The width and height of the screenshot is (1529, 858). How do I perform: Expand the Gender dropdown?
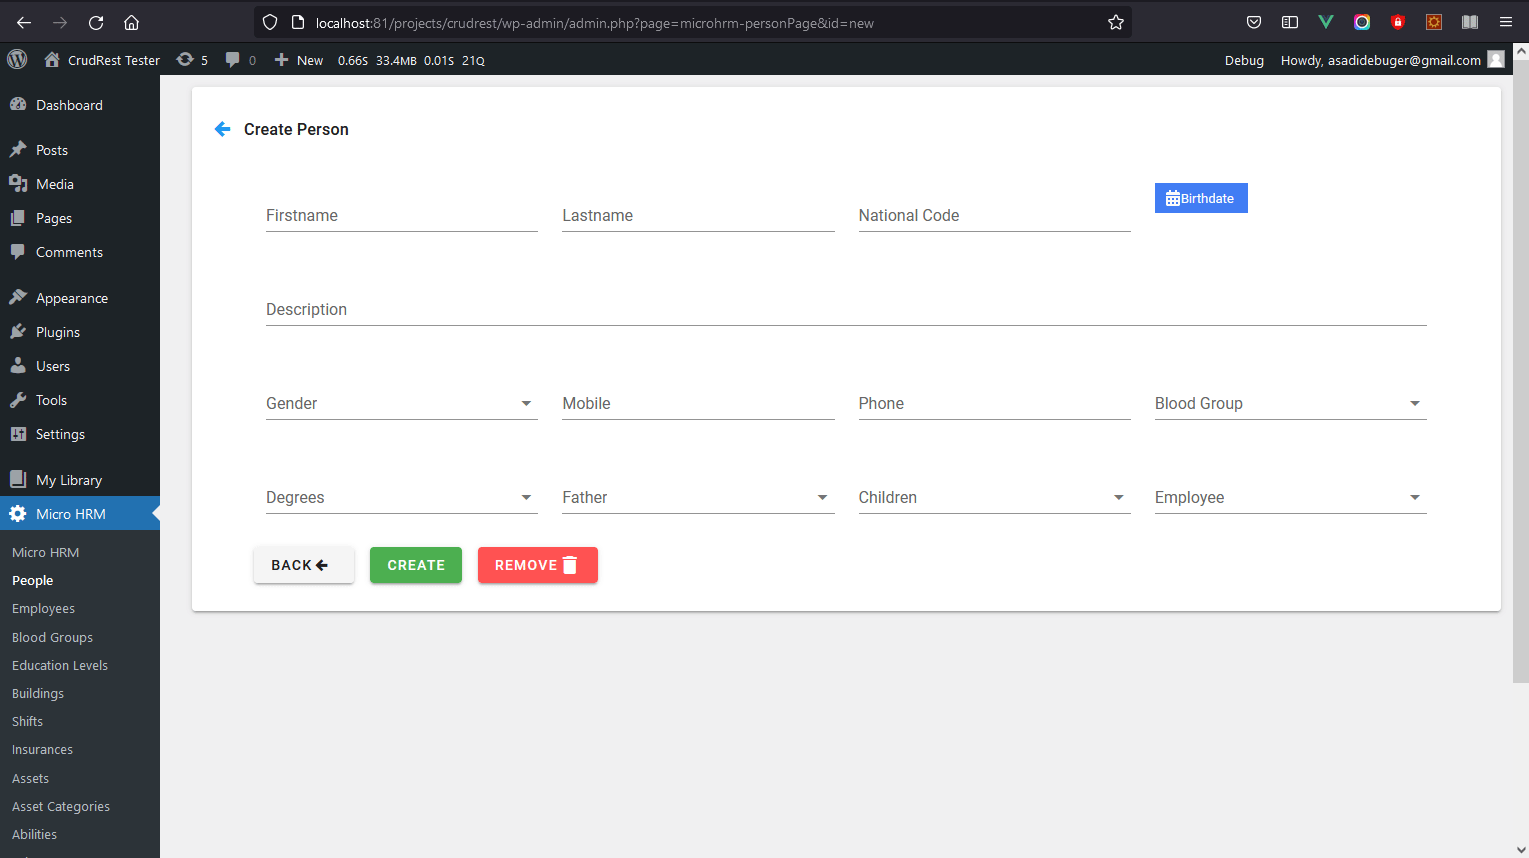400,404
